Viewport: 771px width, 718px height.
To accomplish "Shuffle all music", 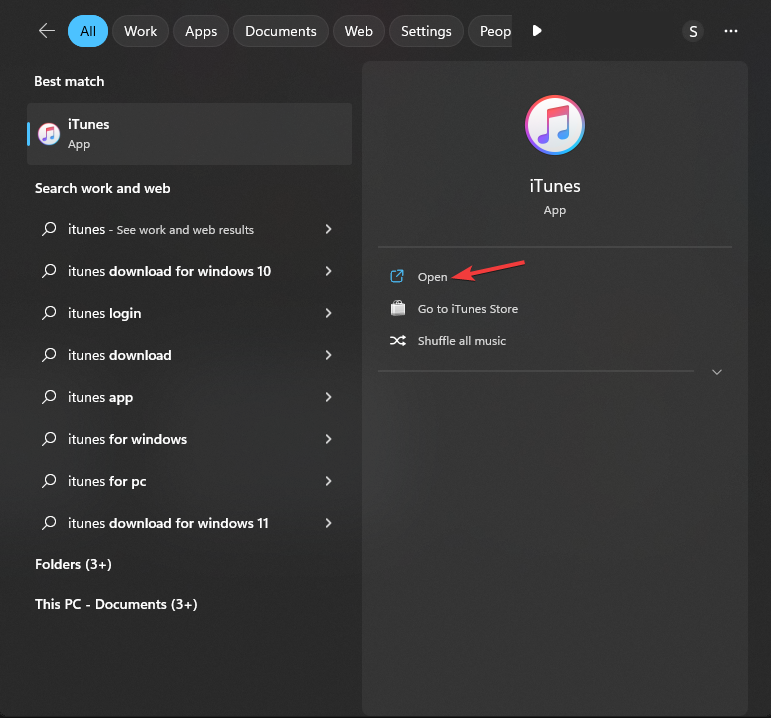I will pos(462,341).
